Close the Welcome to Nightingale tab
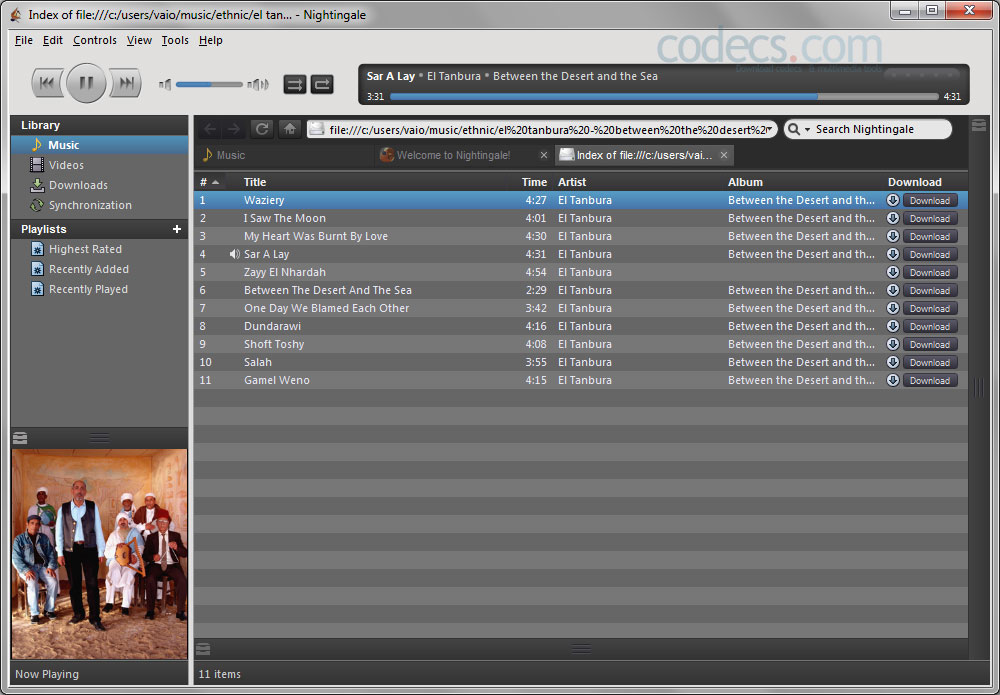 [x=543, y=155]
